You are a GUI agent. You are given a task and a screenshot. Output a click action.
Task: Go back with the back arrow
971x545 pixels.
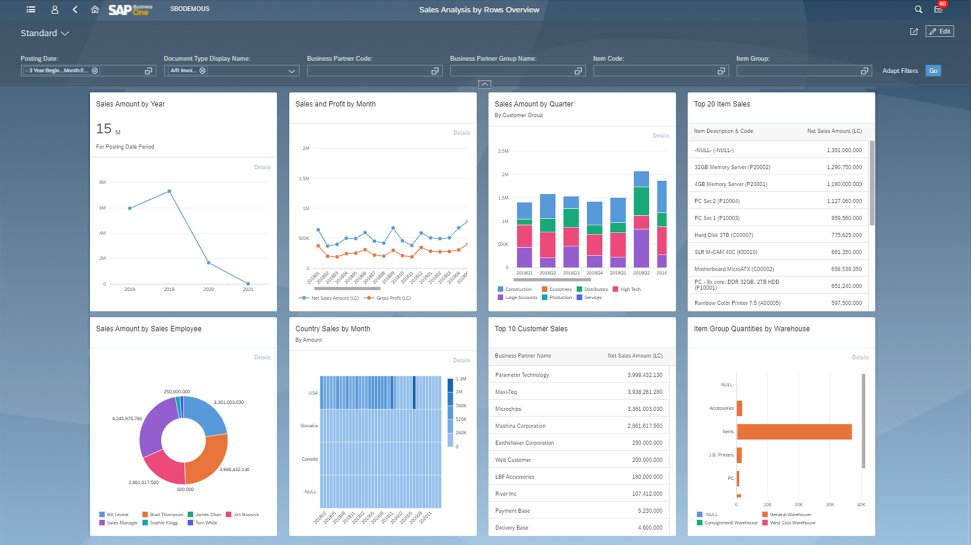[x=75, y=9]
